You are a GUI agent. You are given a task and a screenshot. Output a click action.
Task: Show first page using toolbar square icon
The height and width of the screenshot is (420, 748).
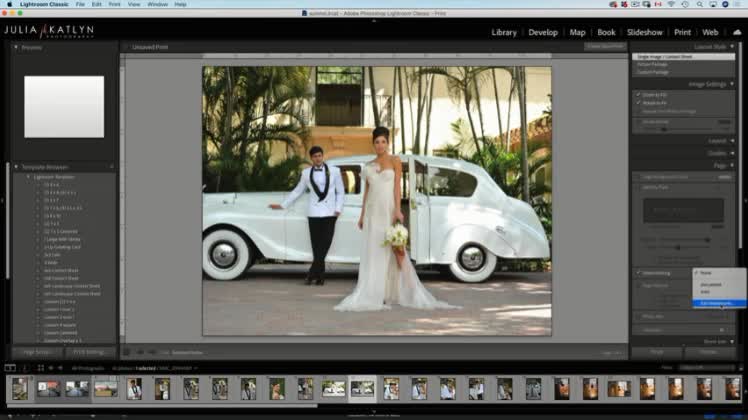pos(126,352)
